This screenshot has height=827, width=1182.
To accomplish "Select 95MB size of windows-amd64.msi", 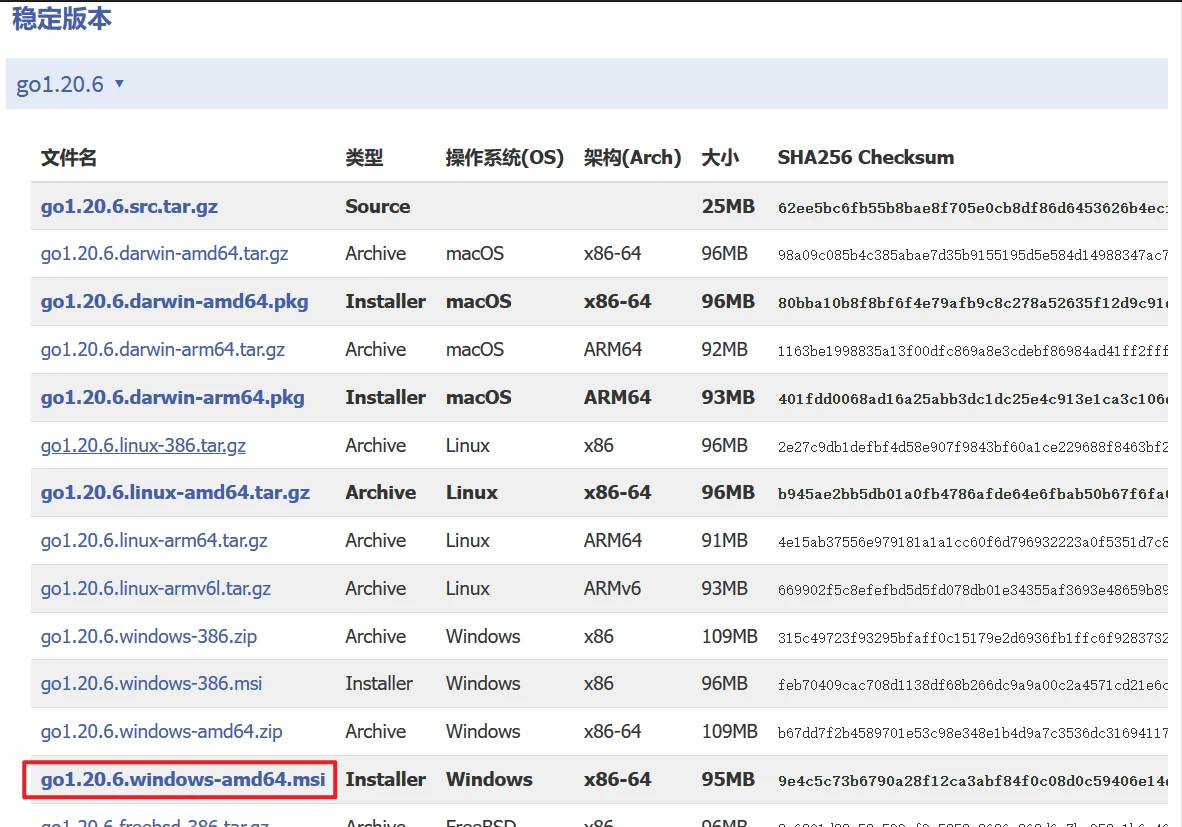I will tap(728, 780).
